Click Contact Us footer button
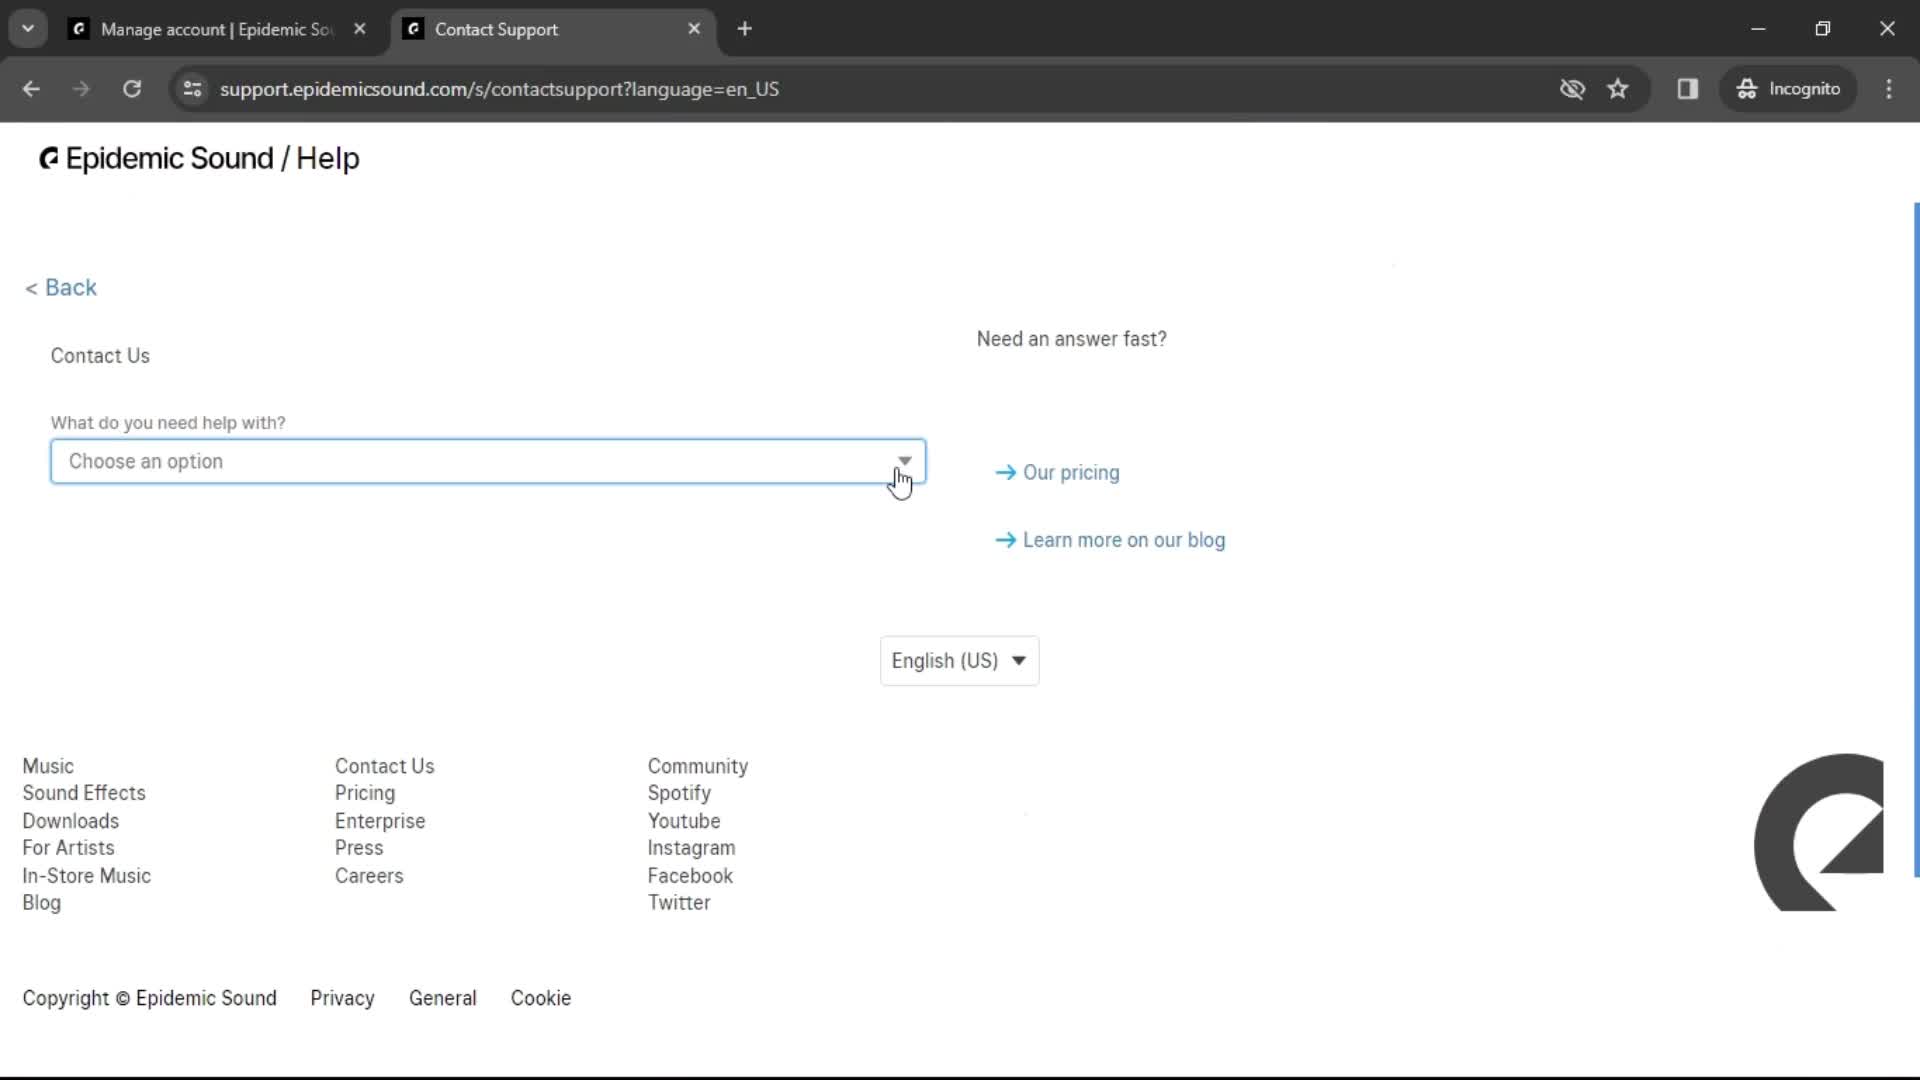Screen dimensions: 1920x1080 [x=384, y=765]
